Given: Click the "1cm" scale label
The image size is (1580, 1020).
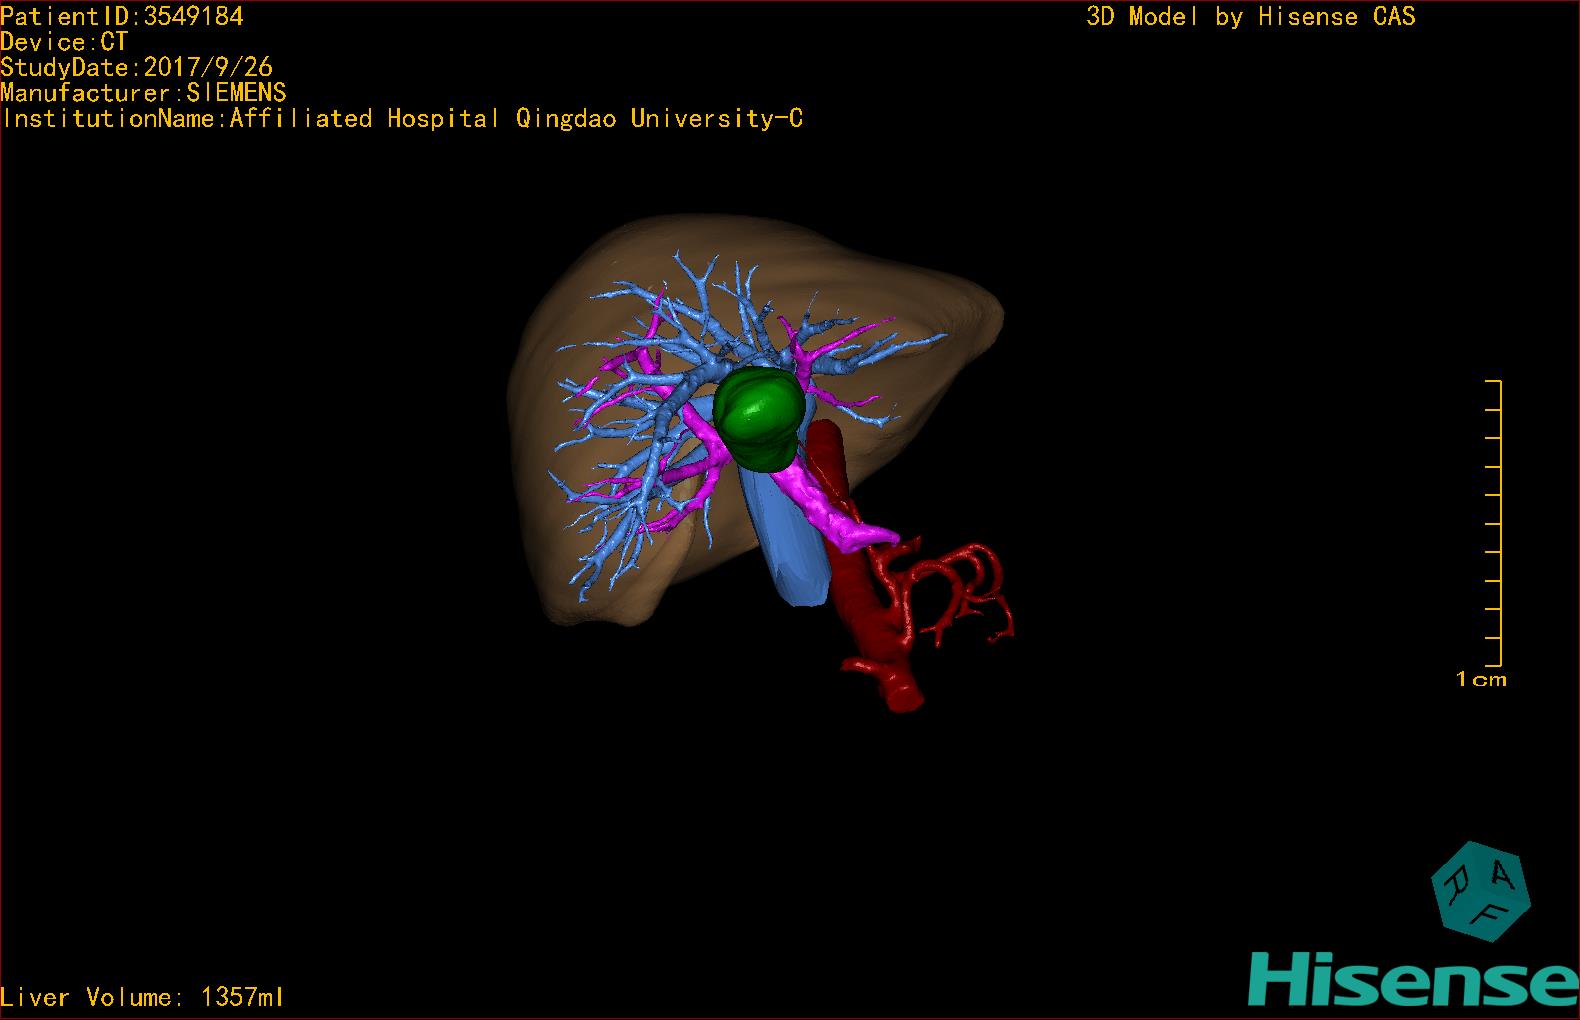Looking at the screenshot, I should pyautogui.click(x=1481, y=680).
